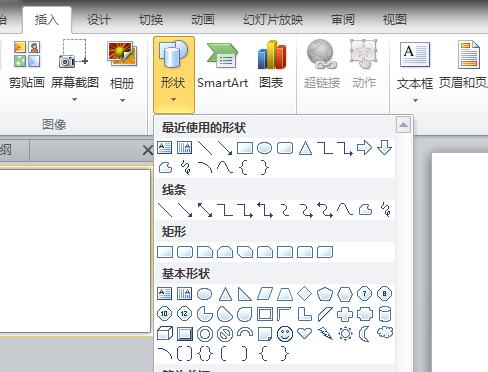Open the 插入 ribbon tab

[x=47, y=19]
